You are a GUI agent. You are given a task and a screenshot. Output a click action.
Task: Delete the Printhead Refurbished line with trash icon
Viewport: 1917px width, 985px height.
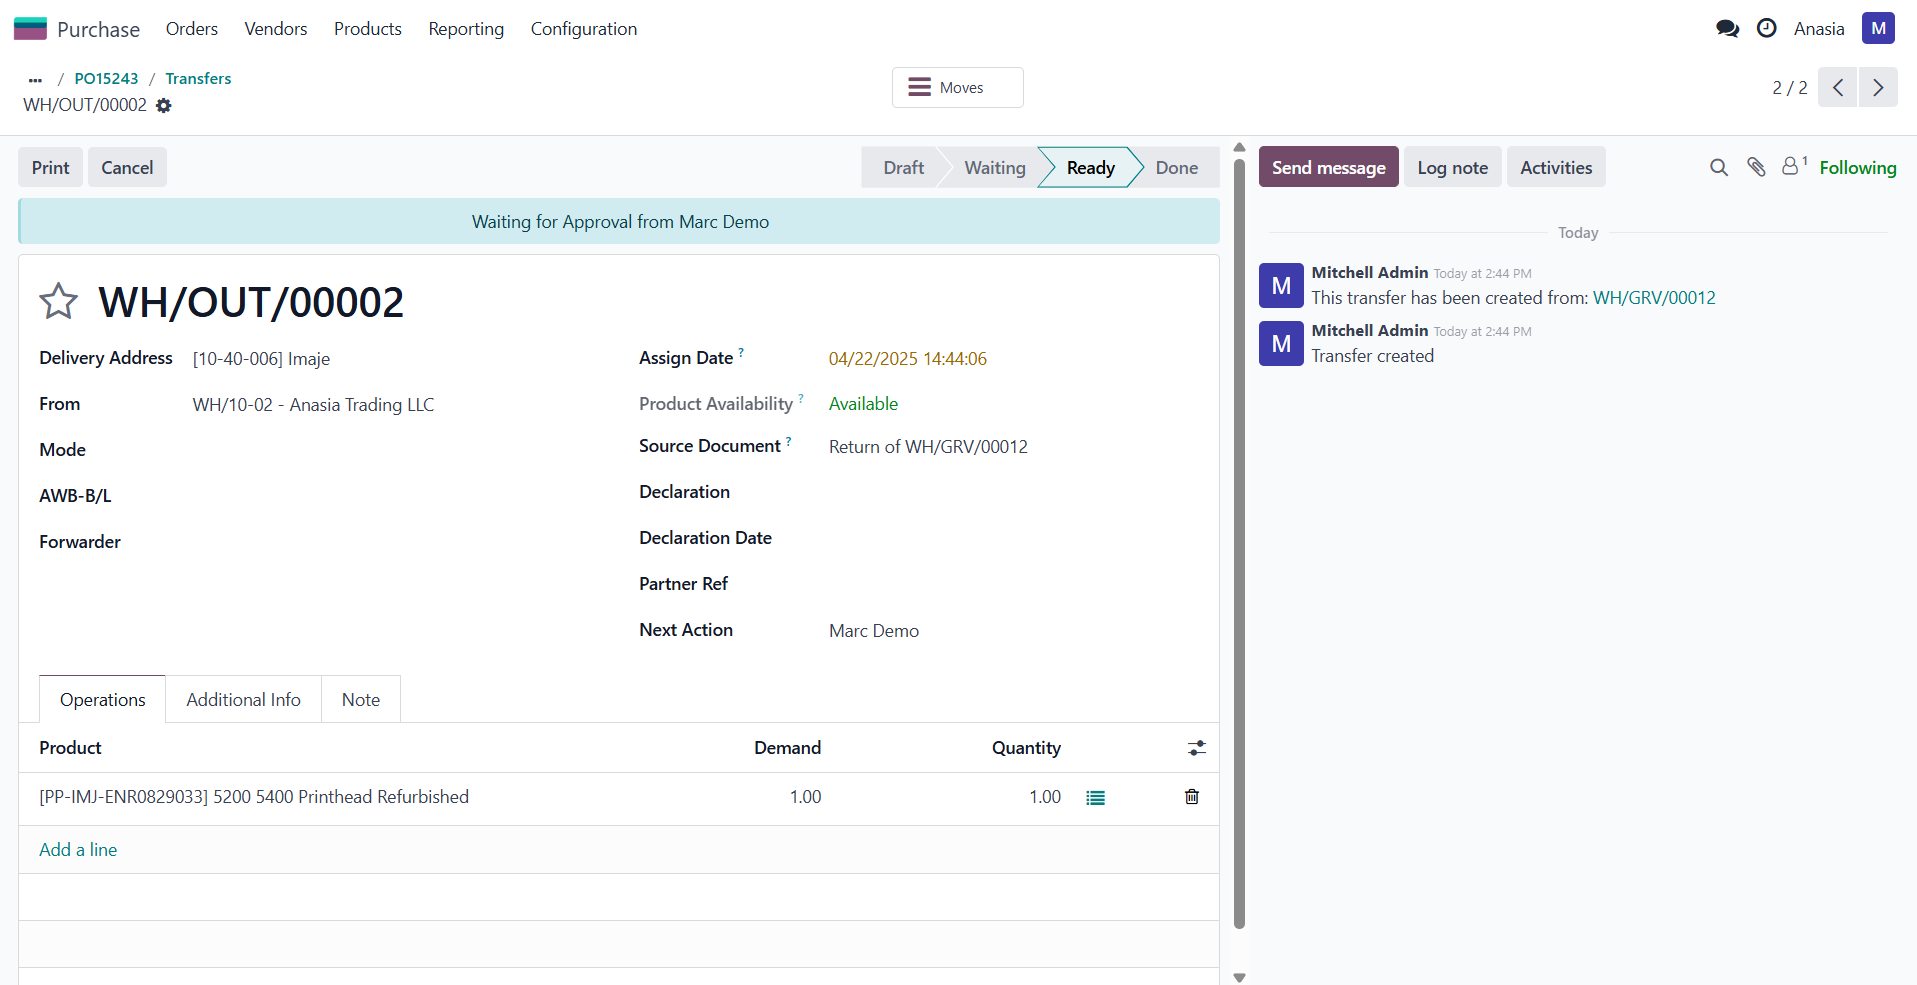click(1191, 797)
